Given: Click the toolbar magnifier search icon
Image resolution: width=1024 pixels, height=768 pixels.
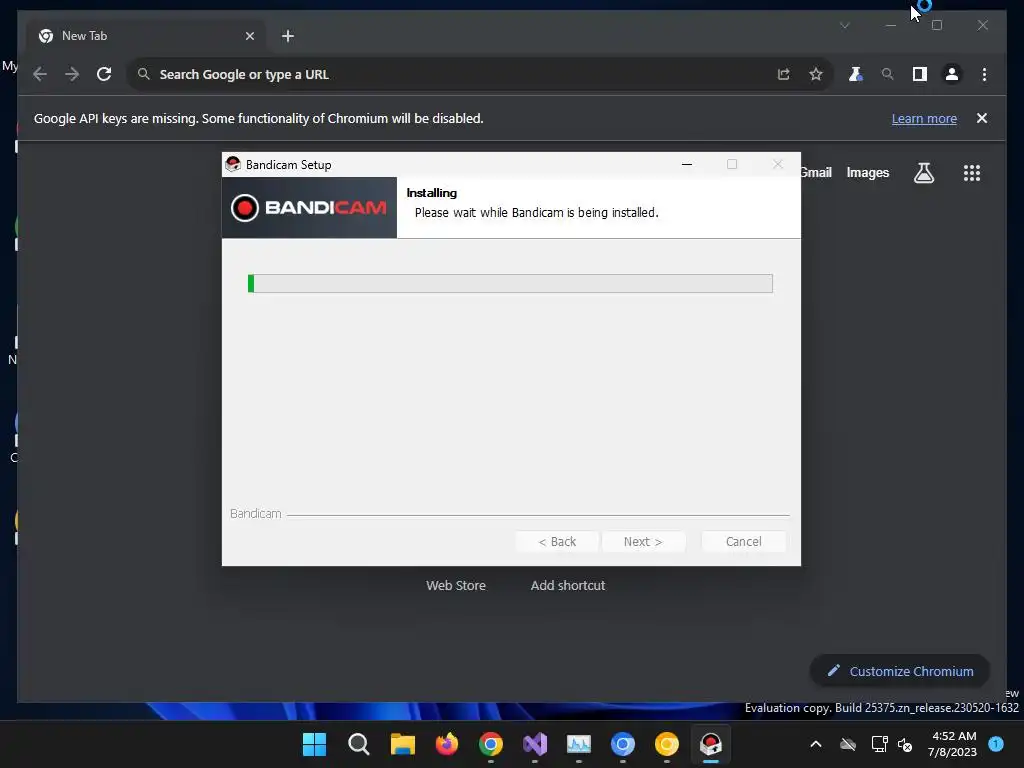Looking at the screenshot, I should [x=888, y=74].
